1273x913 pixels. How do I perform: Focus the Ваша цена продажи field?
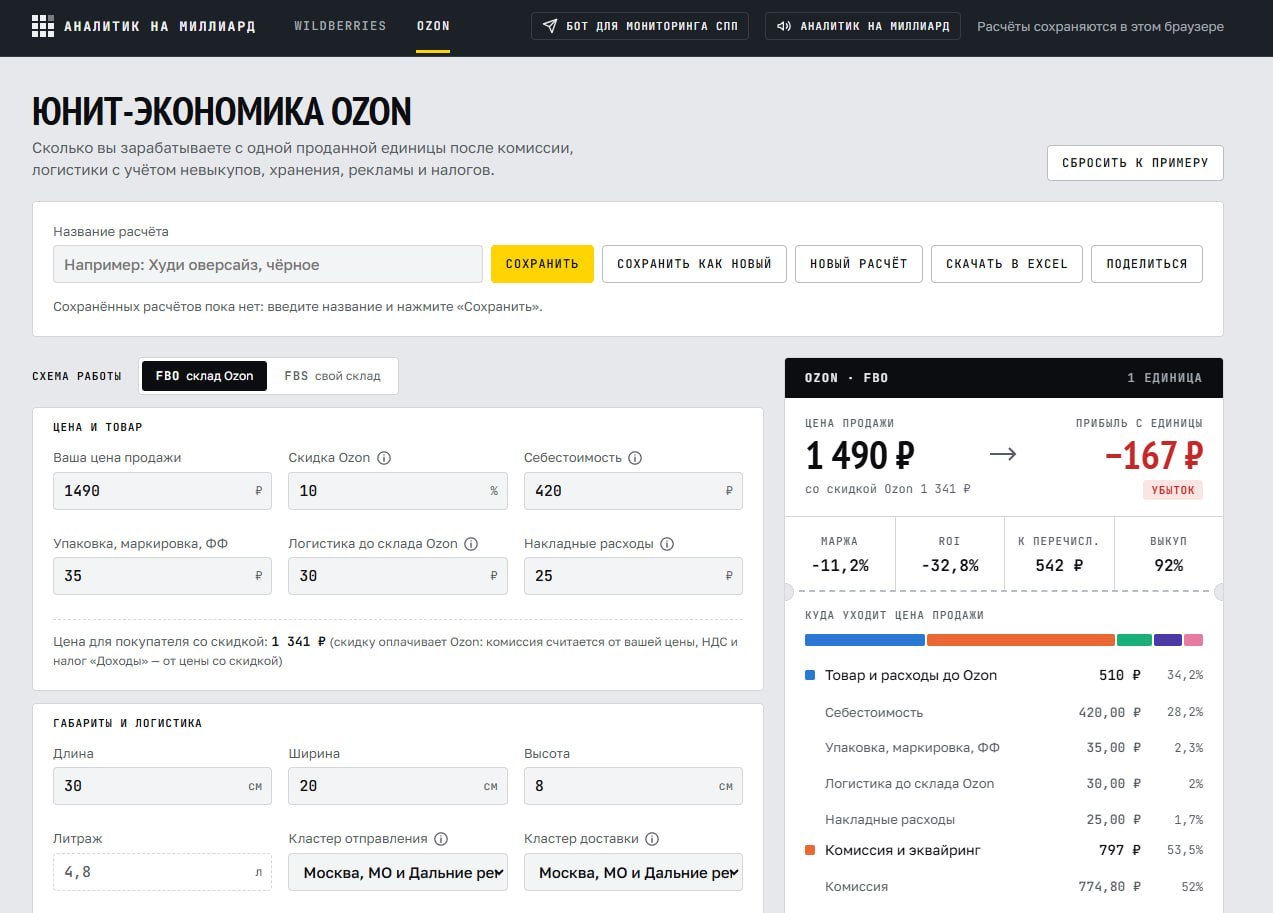click(162, 491)
